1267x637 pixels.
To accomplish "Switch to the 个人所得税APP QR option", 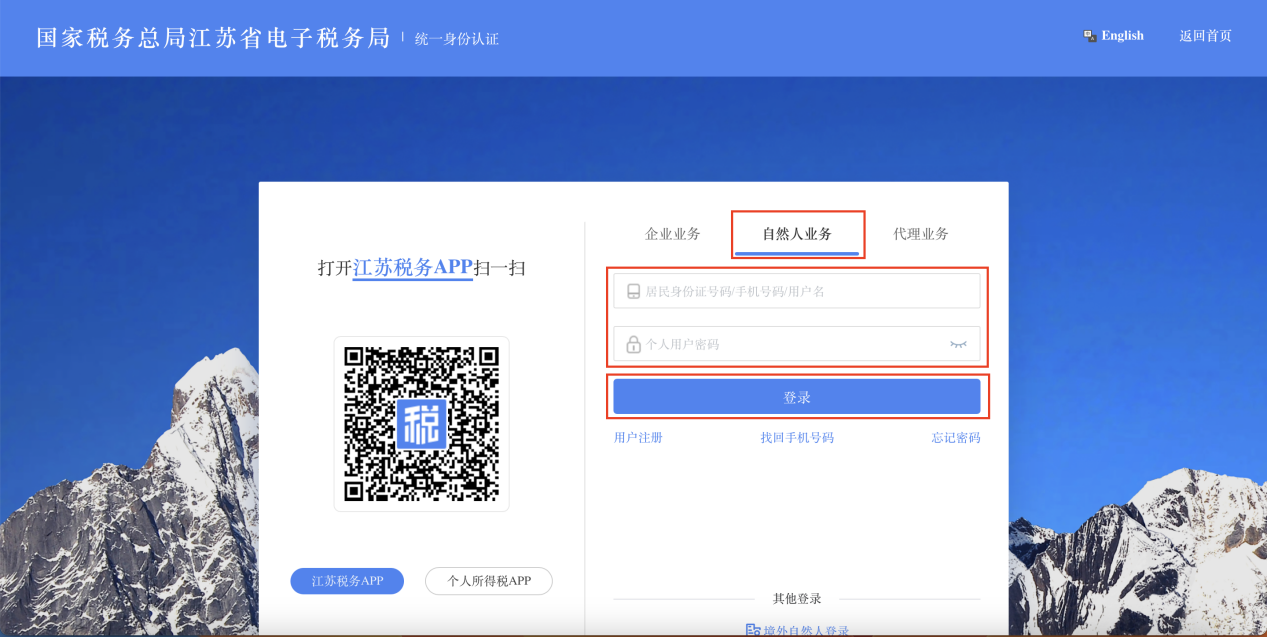I will (x=488, y=581).
